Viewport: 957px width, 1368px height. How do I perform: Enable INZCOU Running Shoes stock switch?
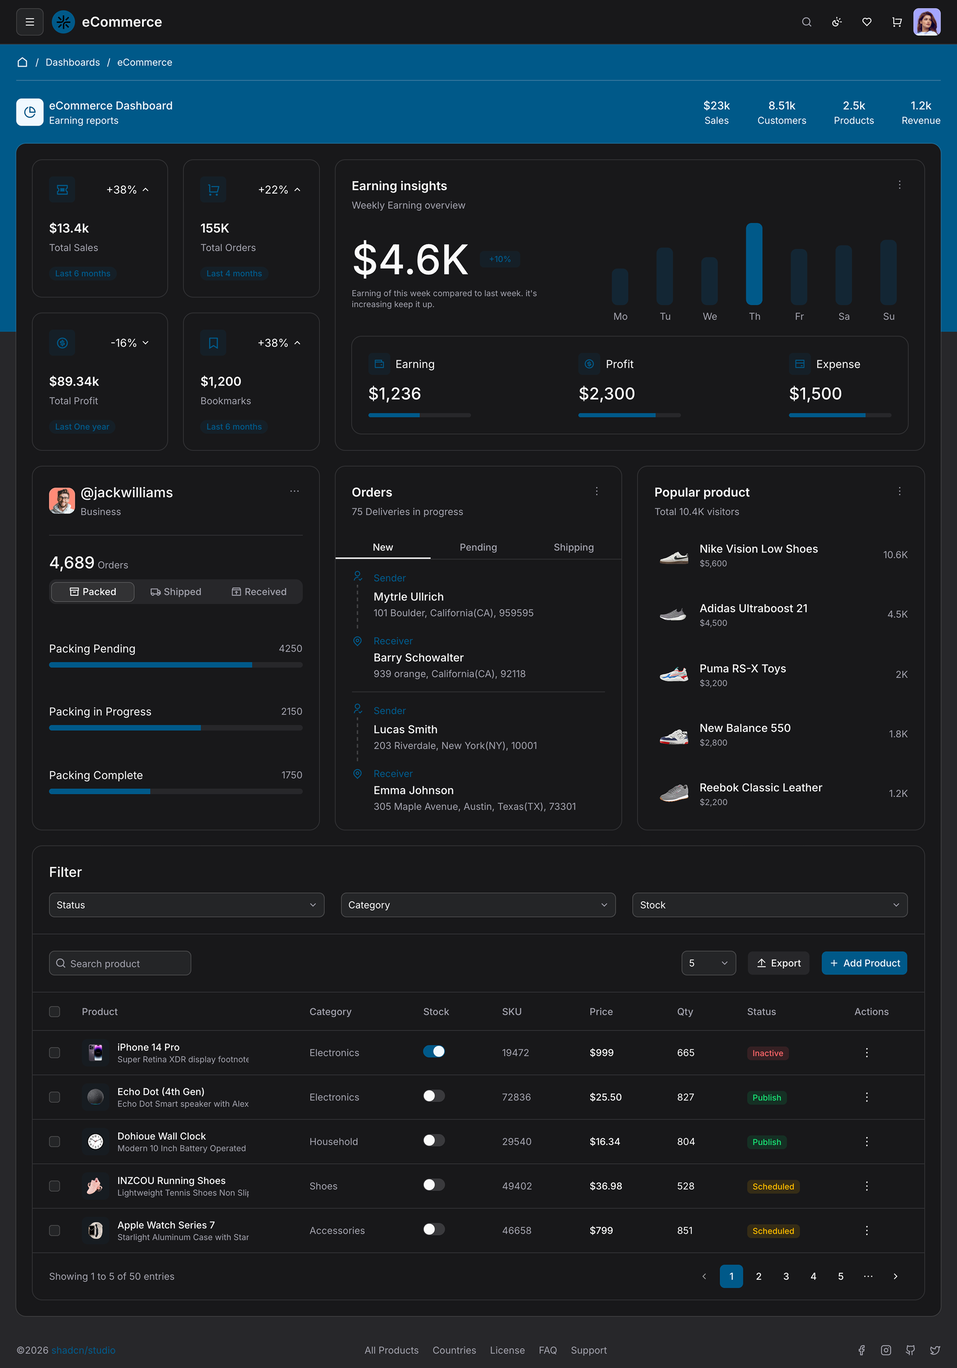(x=434, y=1185)
